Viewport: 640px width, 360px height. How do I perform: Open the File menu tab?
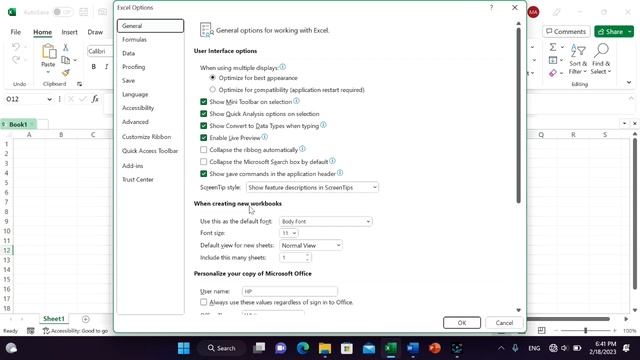pos(16,32)
